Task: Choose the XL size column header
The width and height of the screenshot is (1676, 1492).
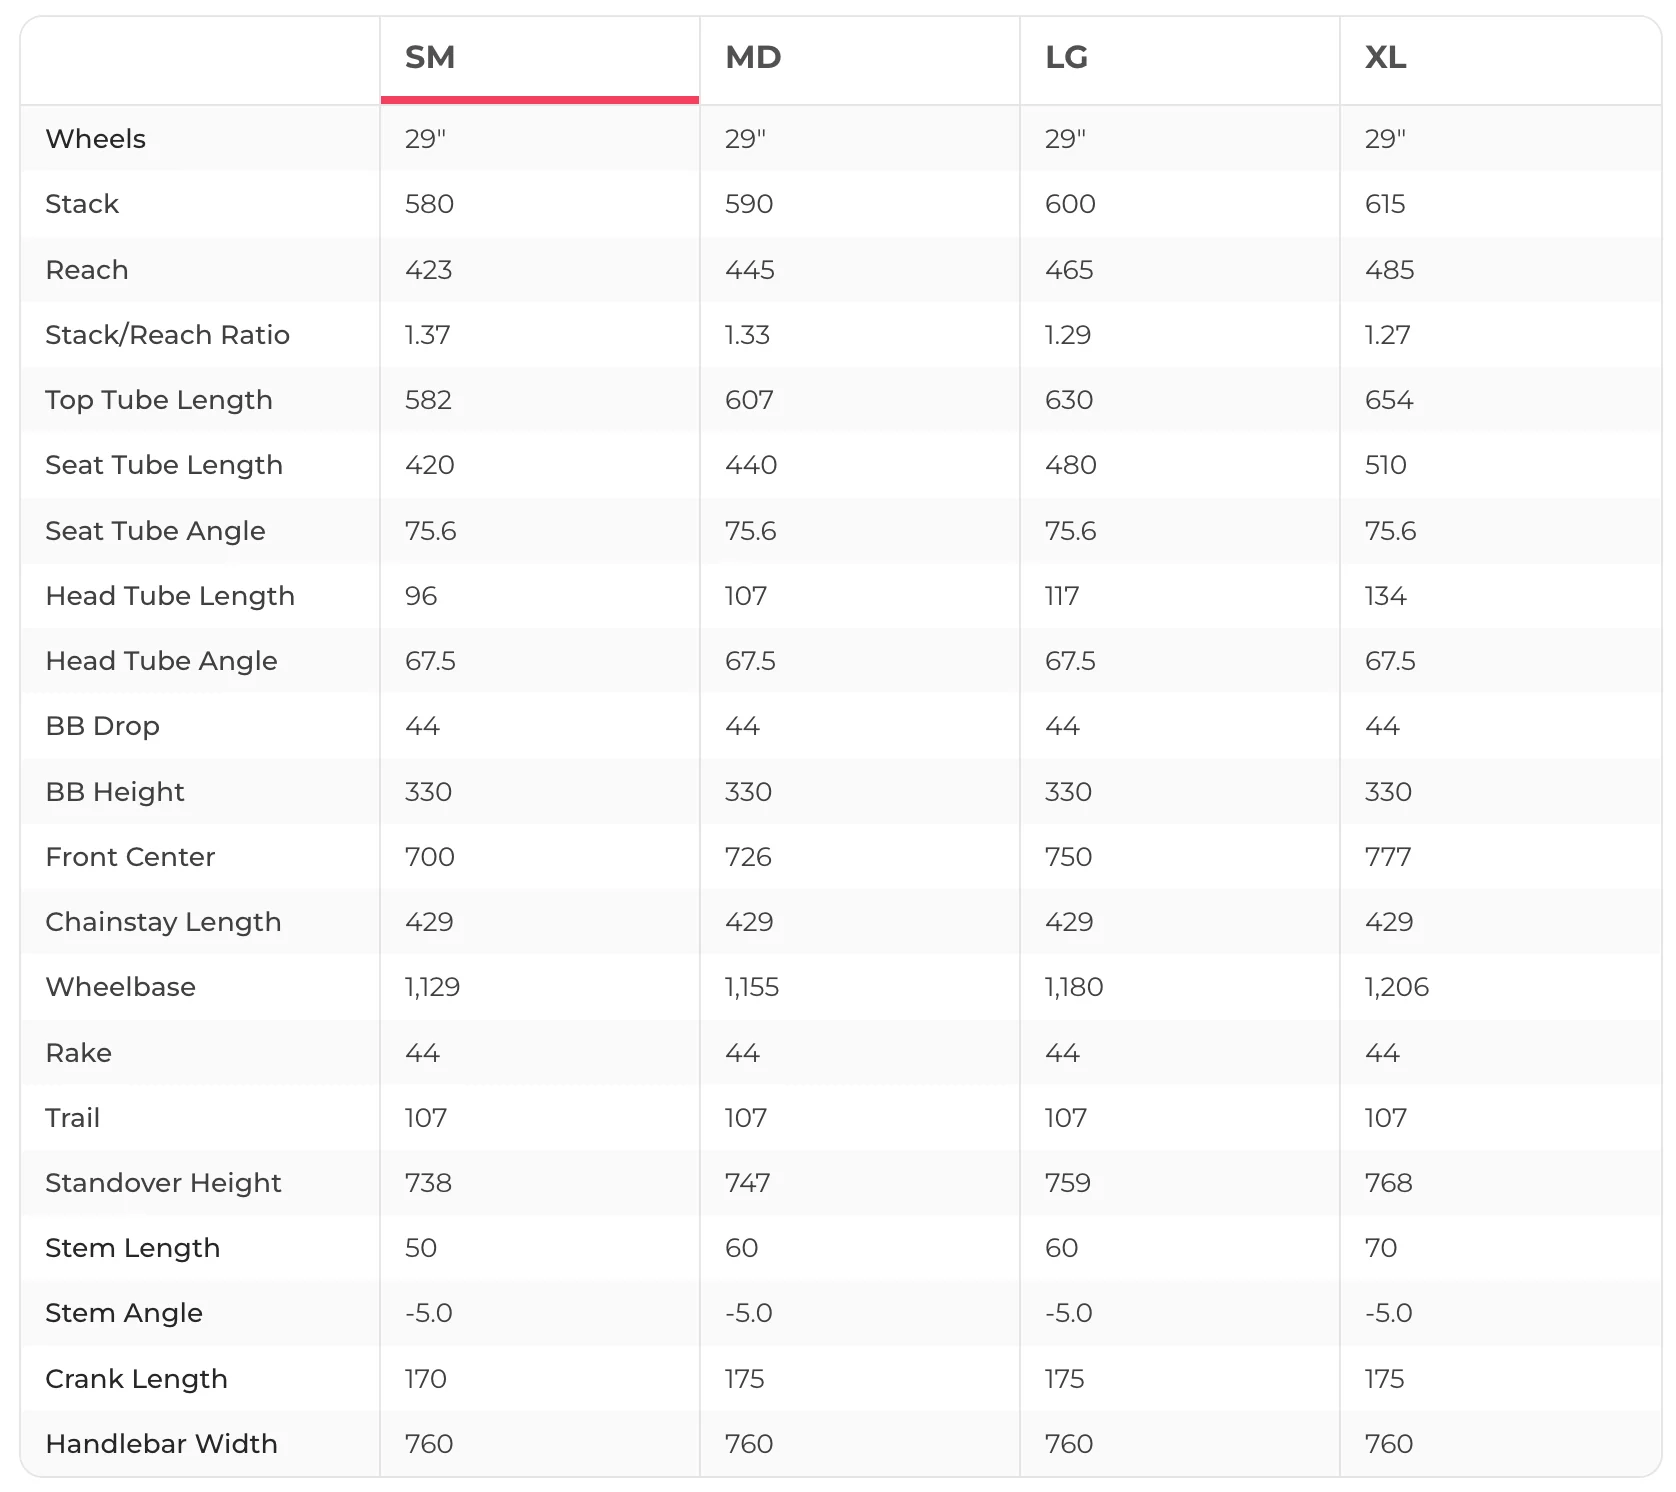Action: point(1500,58)
